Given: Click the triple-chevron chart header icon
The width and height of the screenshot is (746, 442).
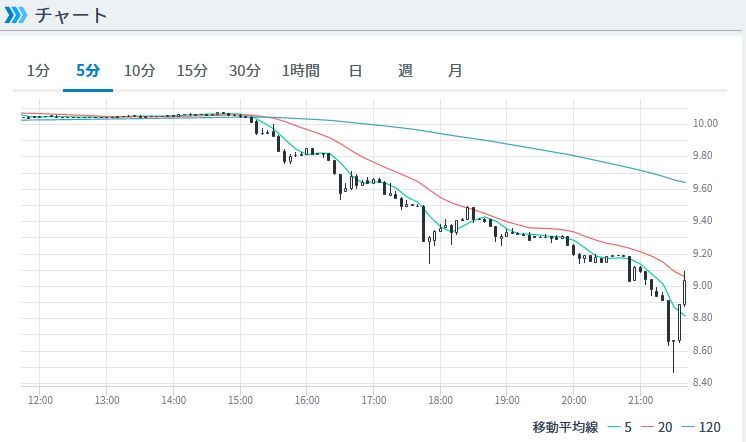Looking at the screenshot, I should [17, 16].
